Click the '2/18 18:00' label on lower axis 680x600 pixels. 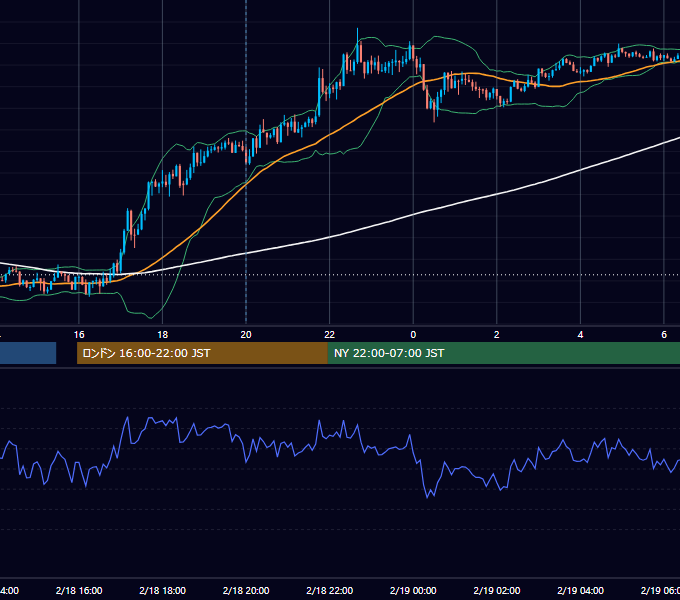[163, 590]
